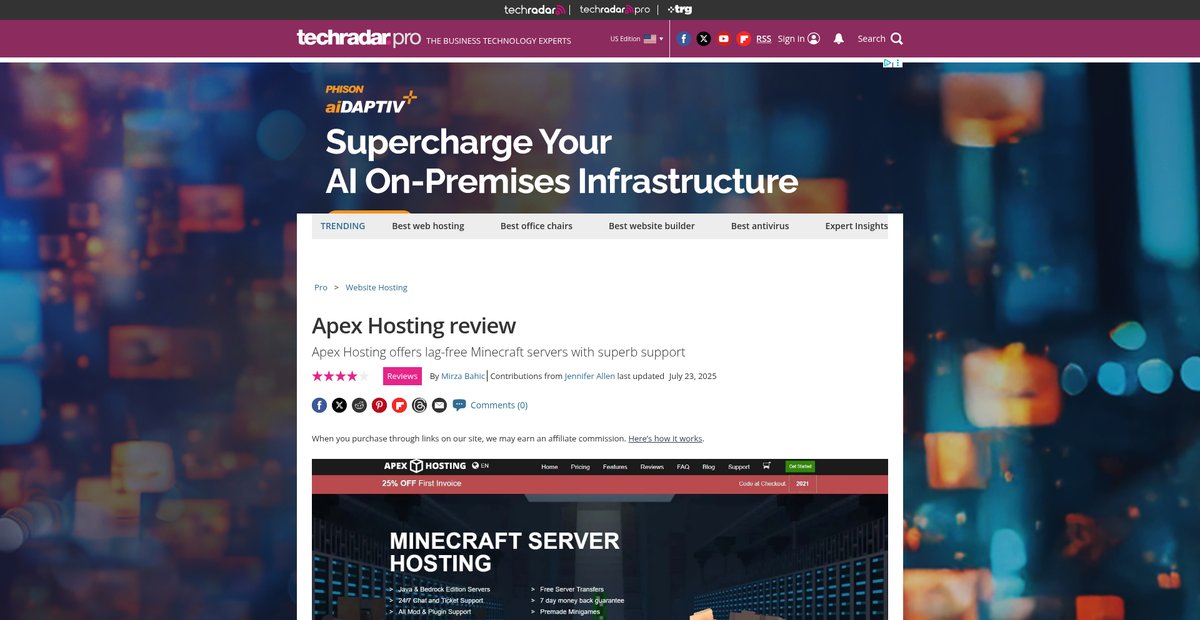Open Comments (0) link
Screen dimensions: 1200x620
click(x=499, y=405)
